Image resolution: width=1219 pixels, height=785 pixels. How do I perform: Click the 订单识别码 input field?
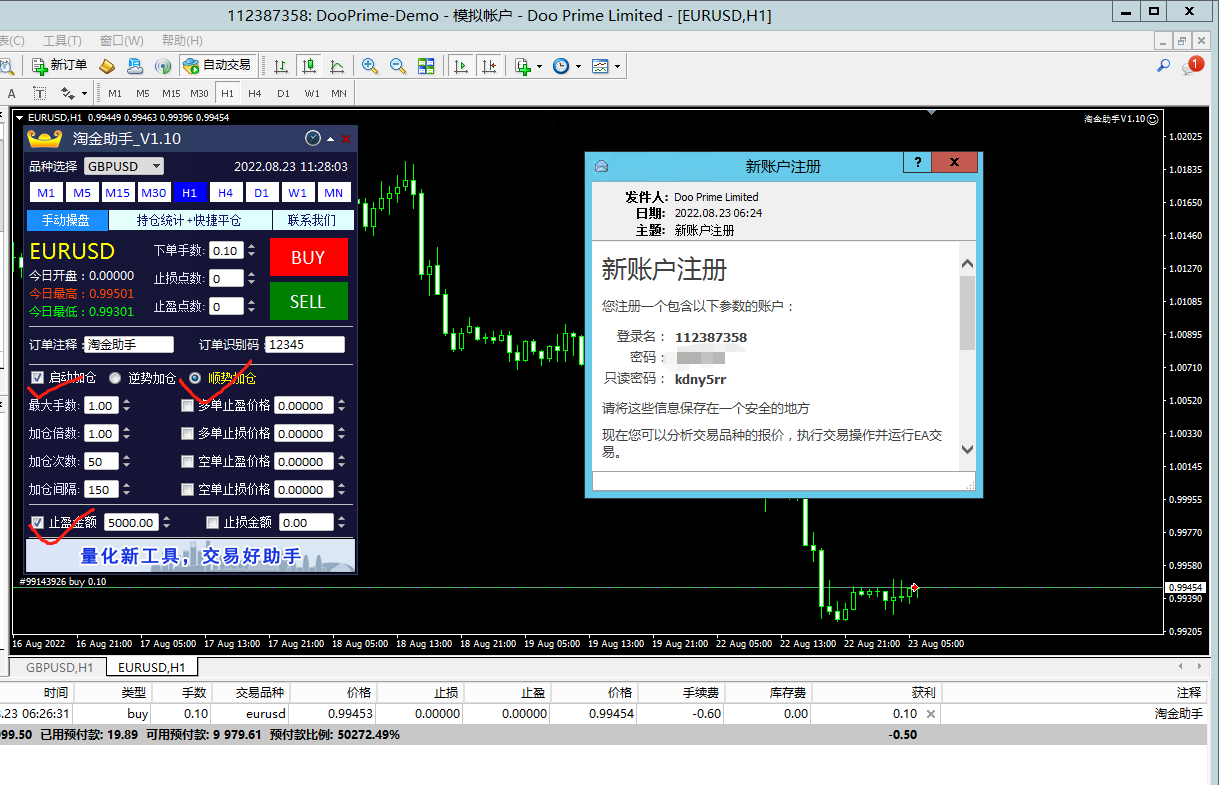click(x=305, y=344)
